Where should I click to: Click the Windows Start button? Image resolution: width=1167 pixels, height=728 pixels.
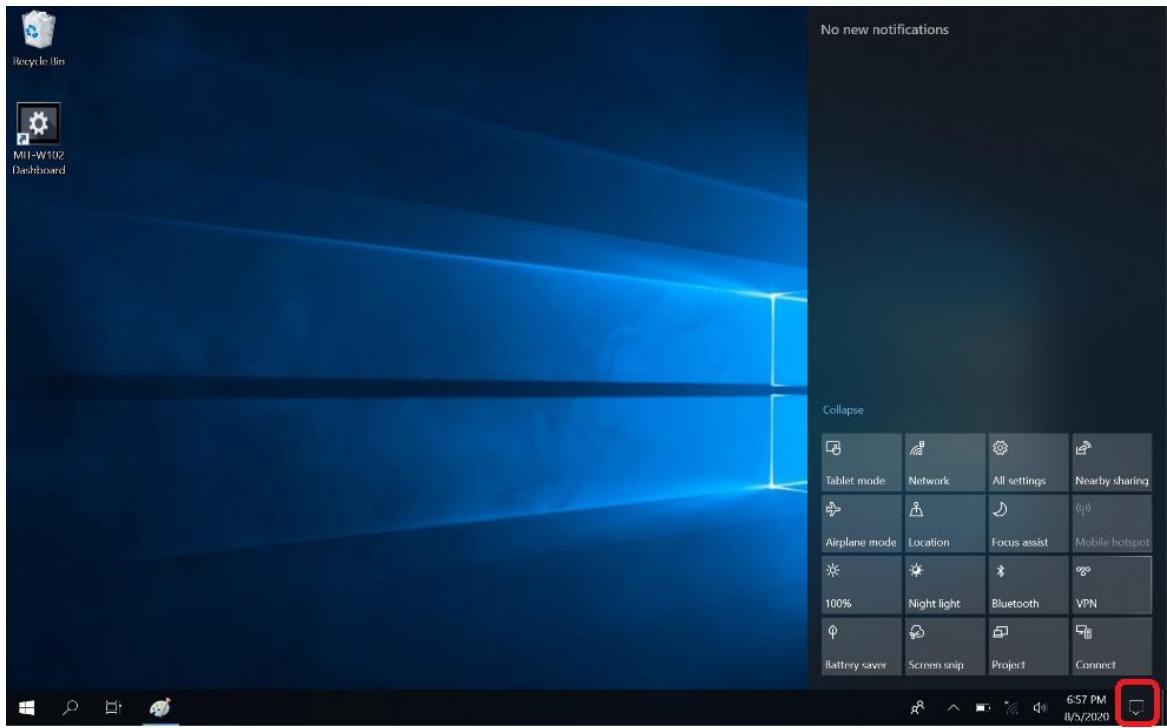pyautogui.click(x=23, y=707)
